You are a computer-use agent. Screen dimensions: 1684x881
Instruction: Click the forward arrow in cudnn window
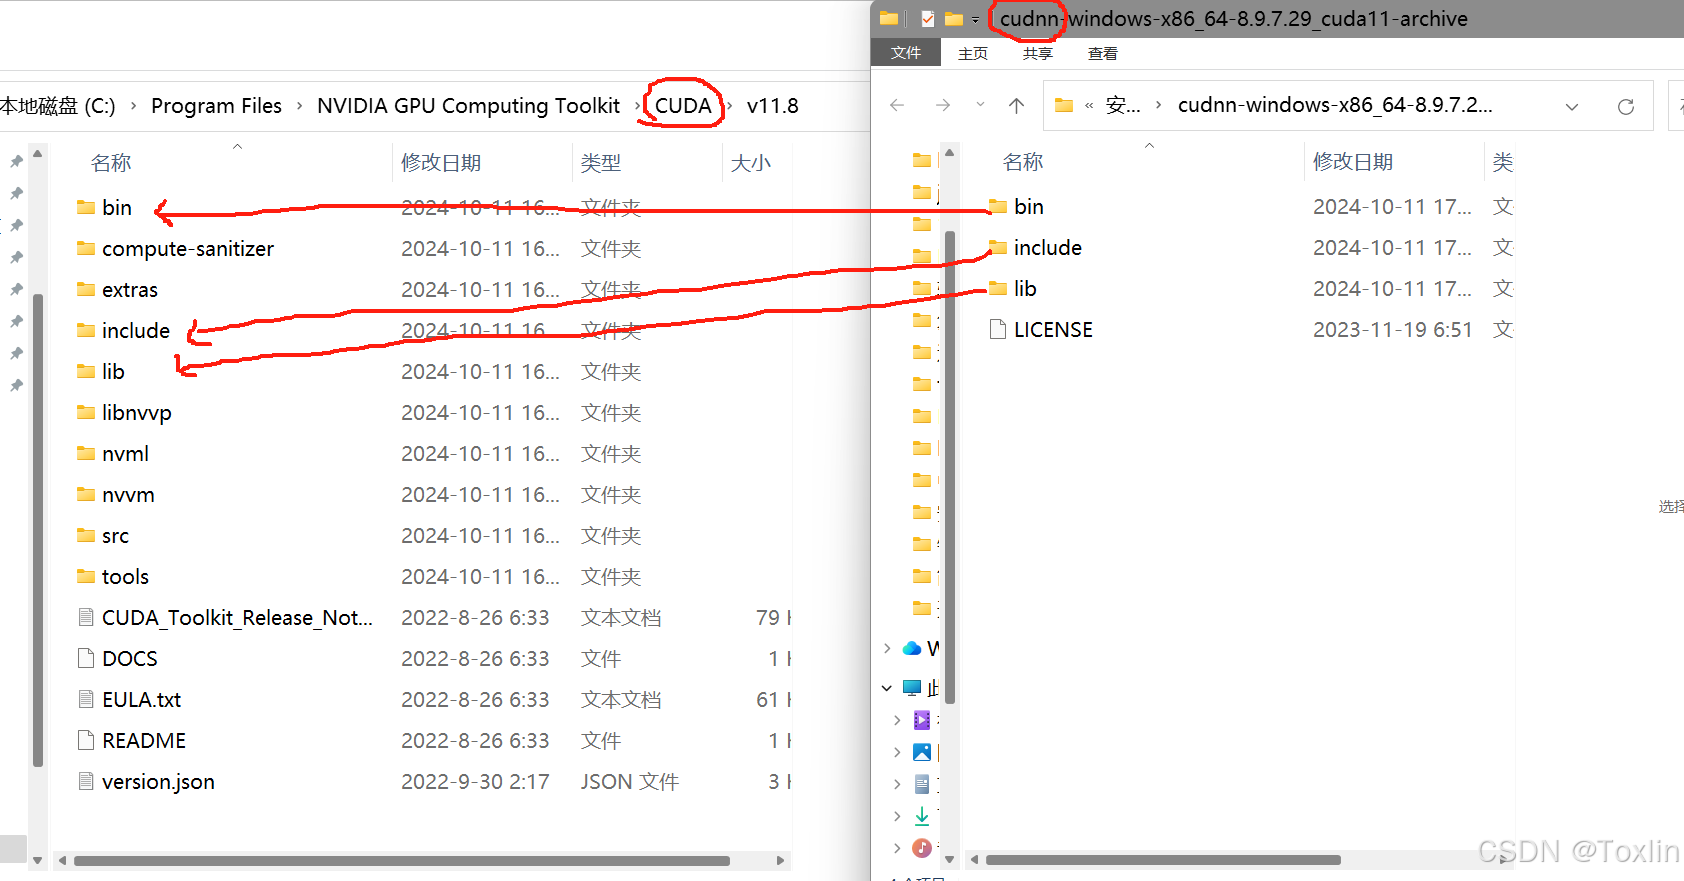[942, 105]
